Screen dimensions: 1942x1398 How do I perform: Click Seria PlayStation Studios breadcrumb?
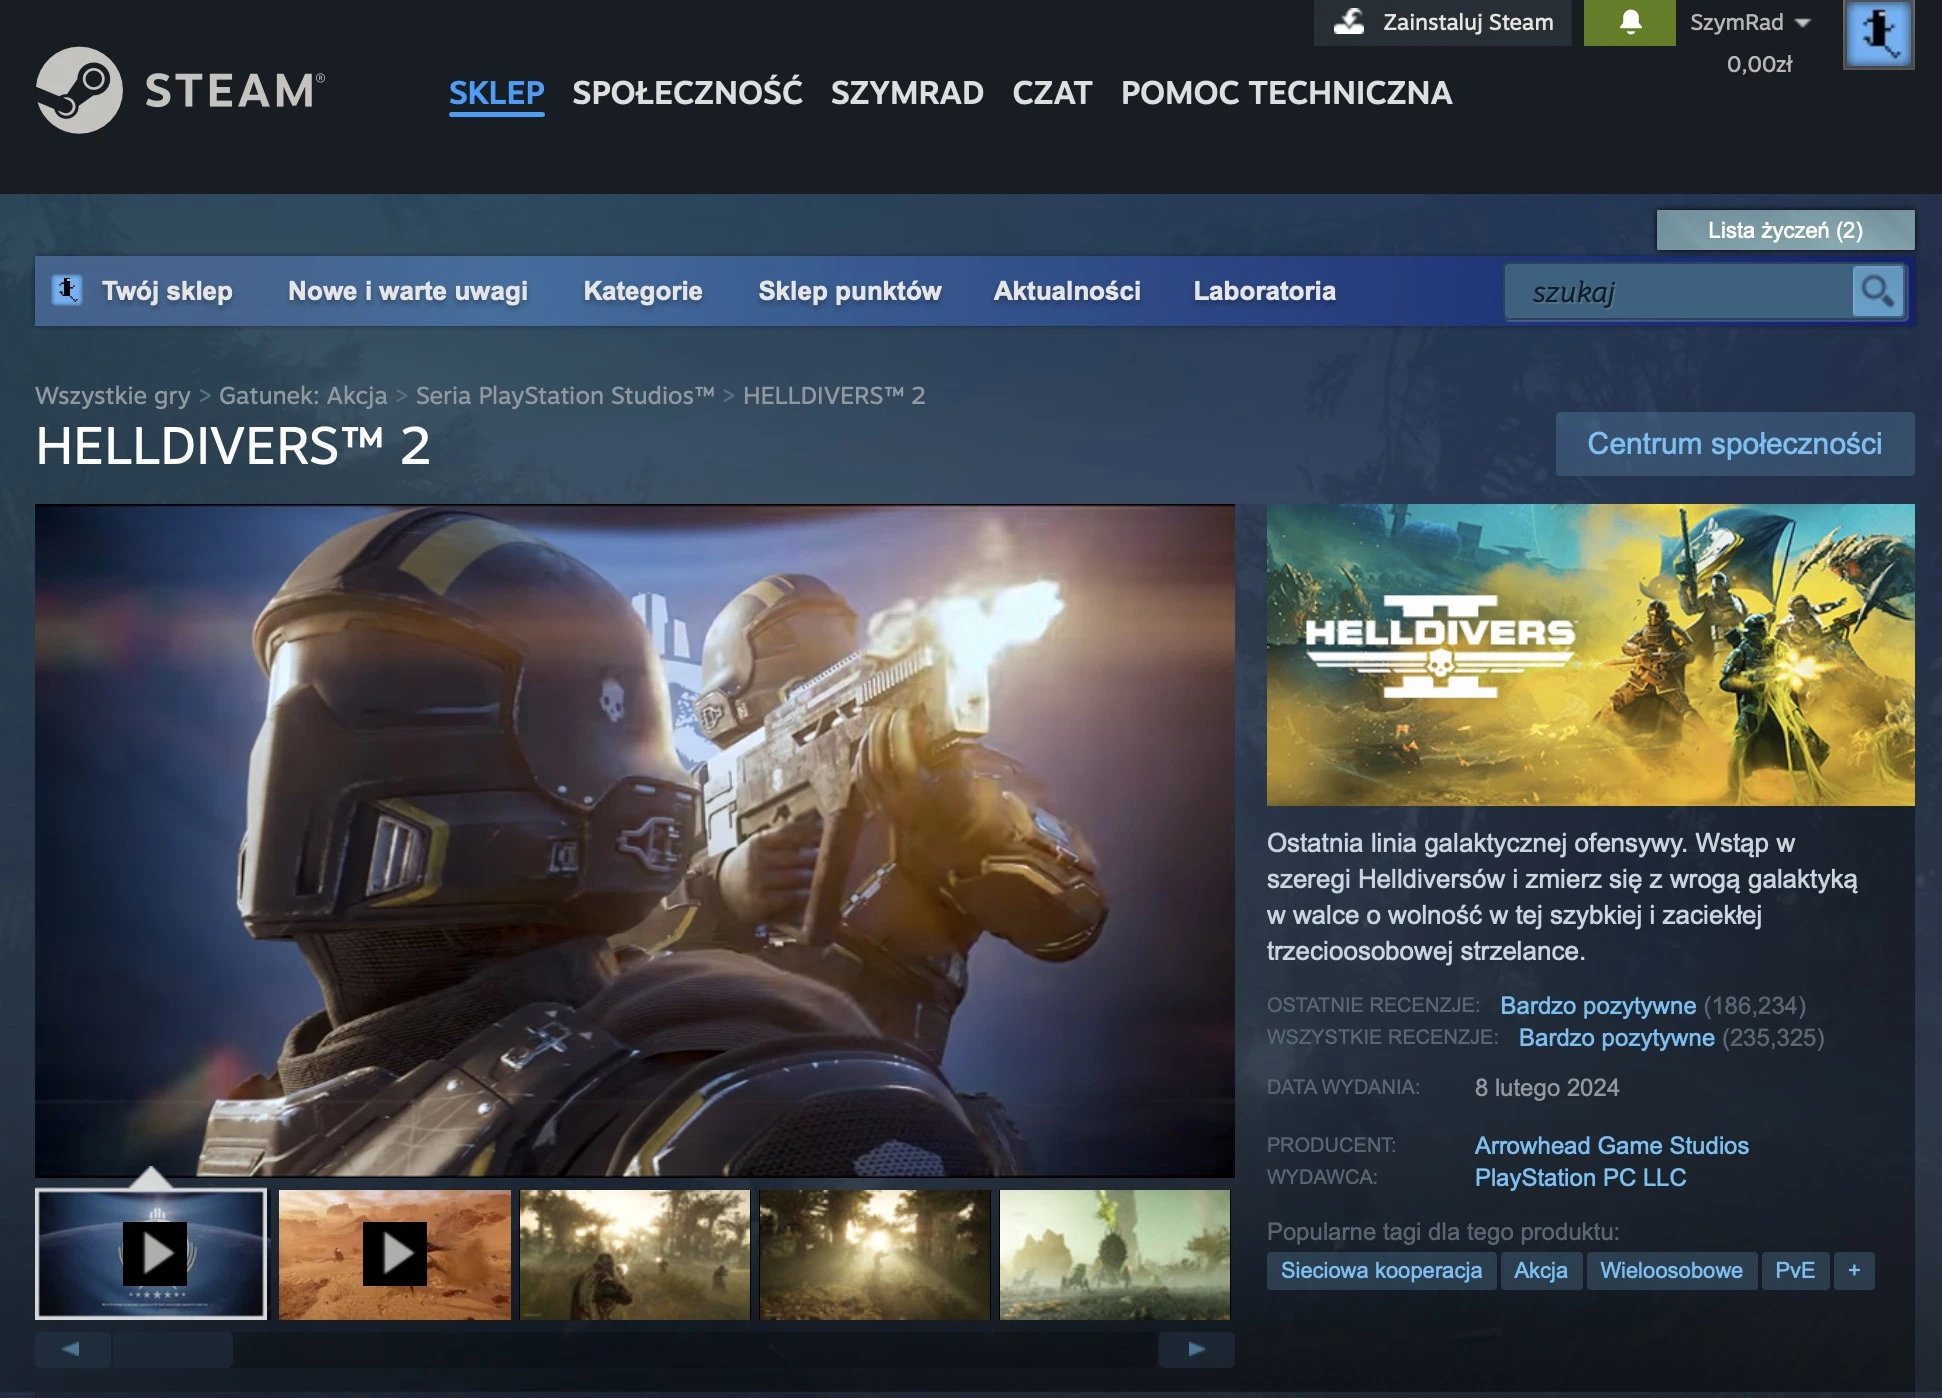tap(565, 396)
